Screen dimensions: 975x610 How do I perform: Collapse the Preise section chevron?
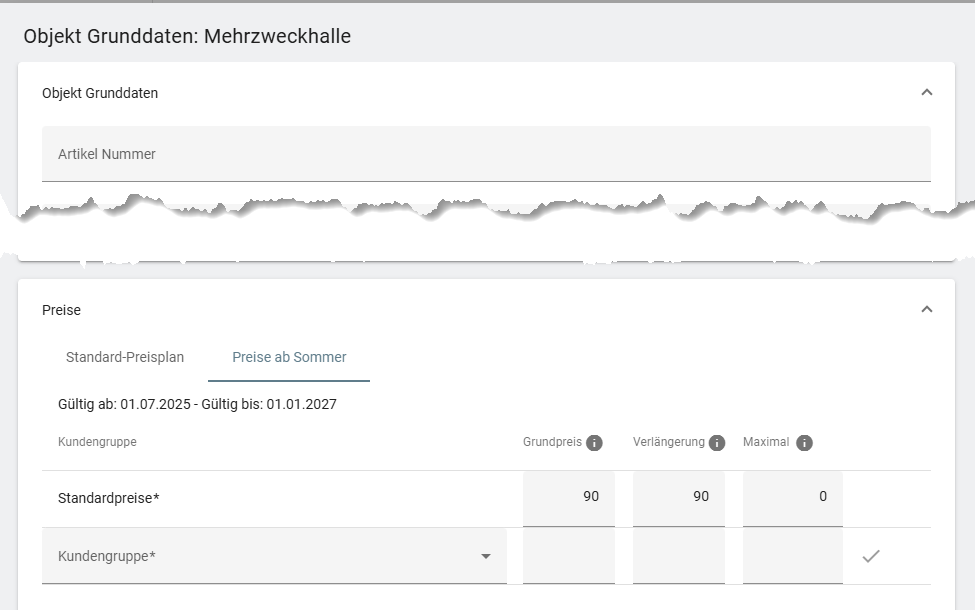pos(928,309)
